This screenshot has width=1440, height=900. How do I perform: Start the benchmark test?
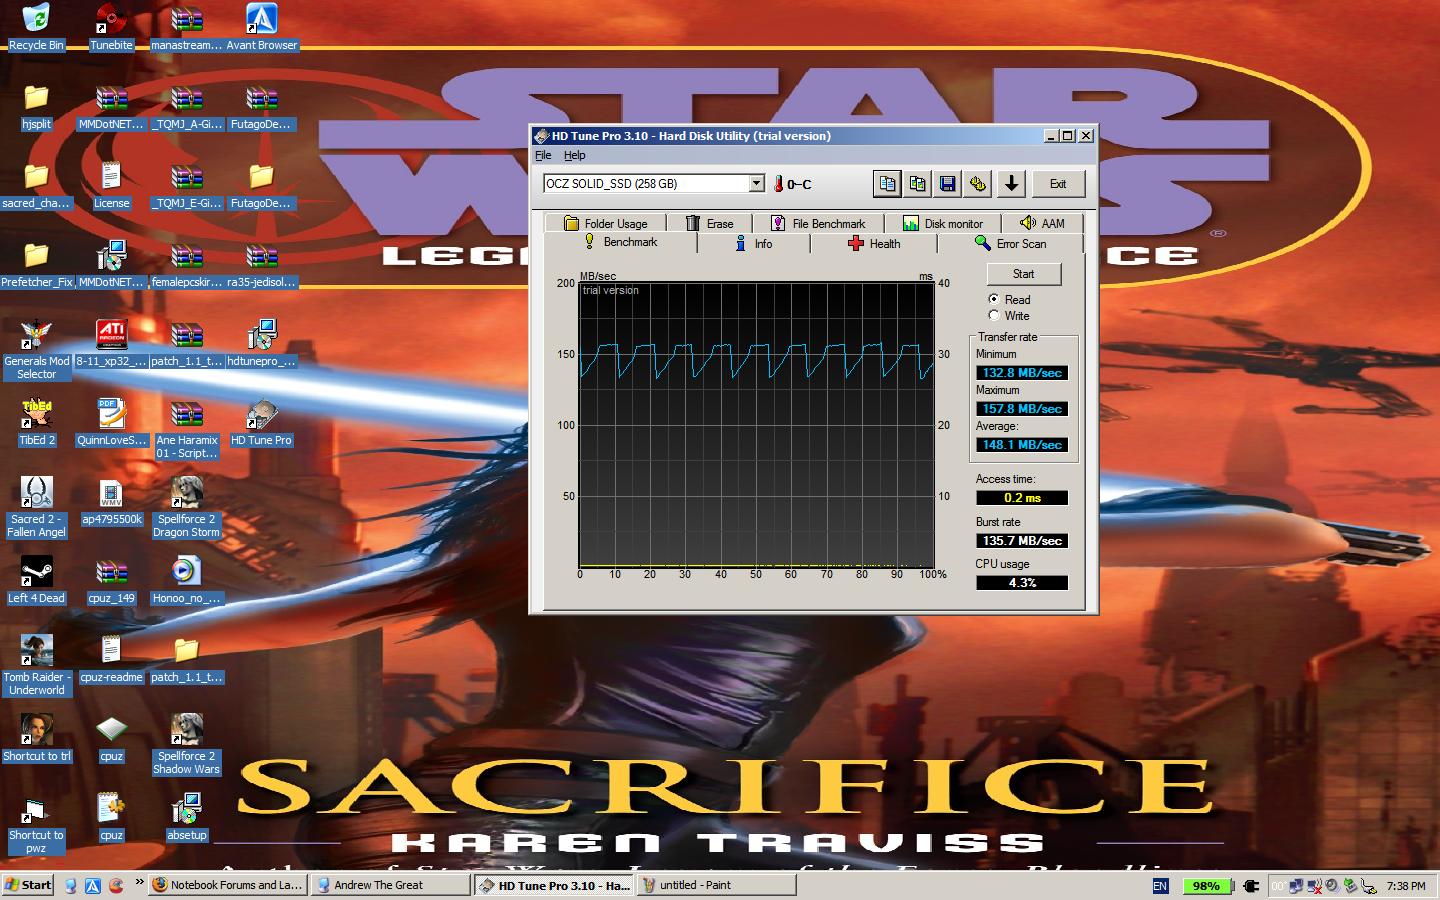(x=1023, y=274)
